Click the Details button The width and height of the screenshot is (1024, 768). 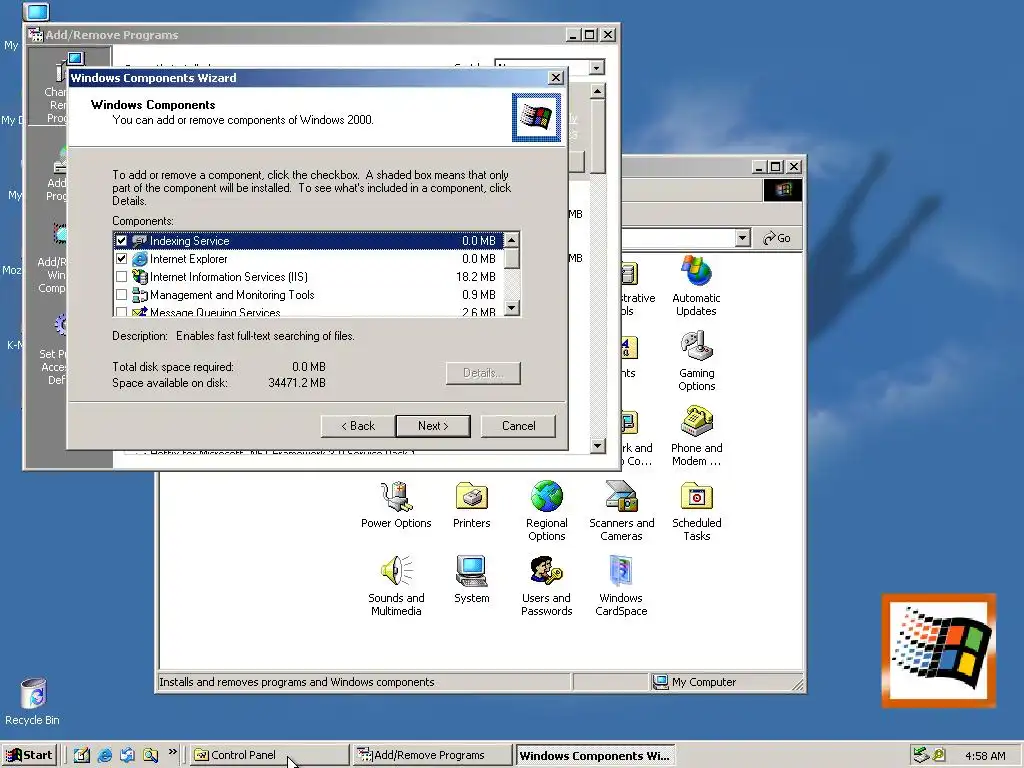pos(483,373)
